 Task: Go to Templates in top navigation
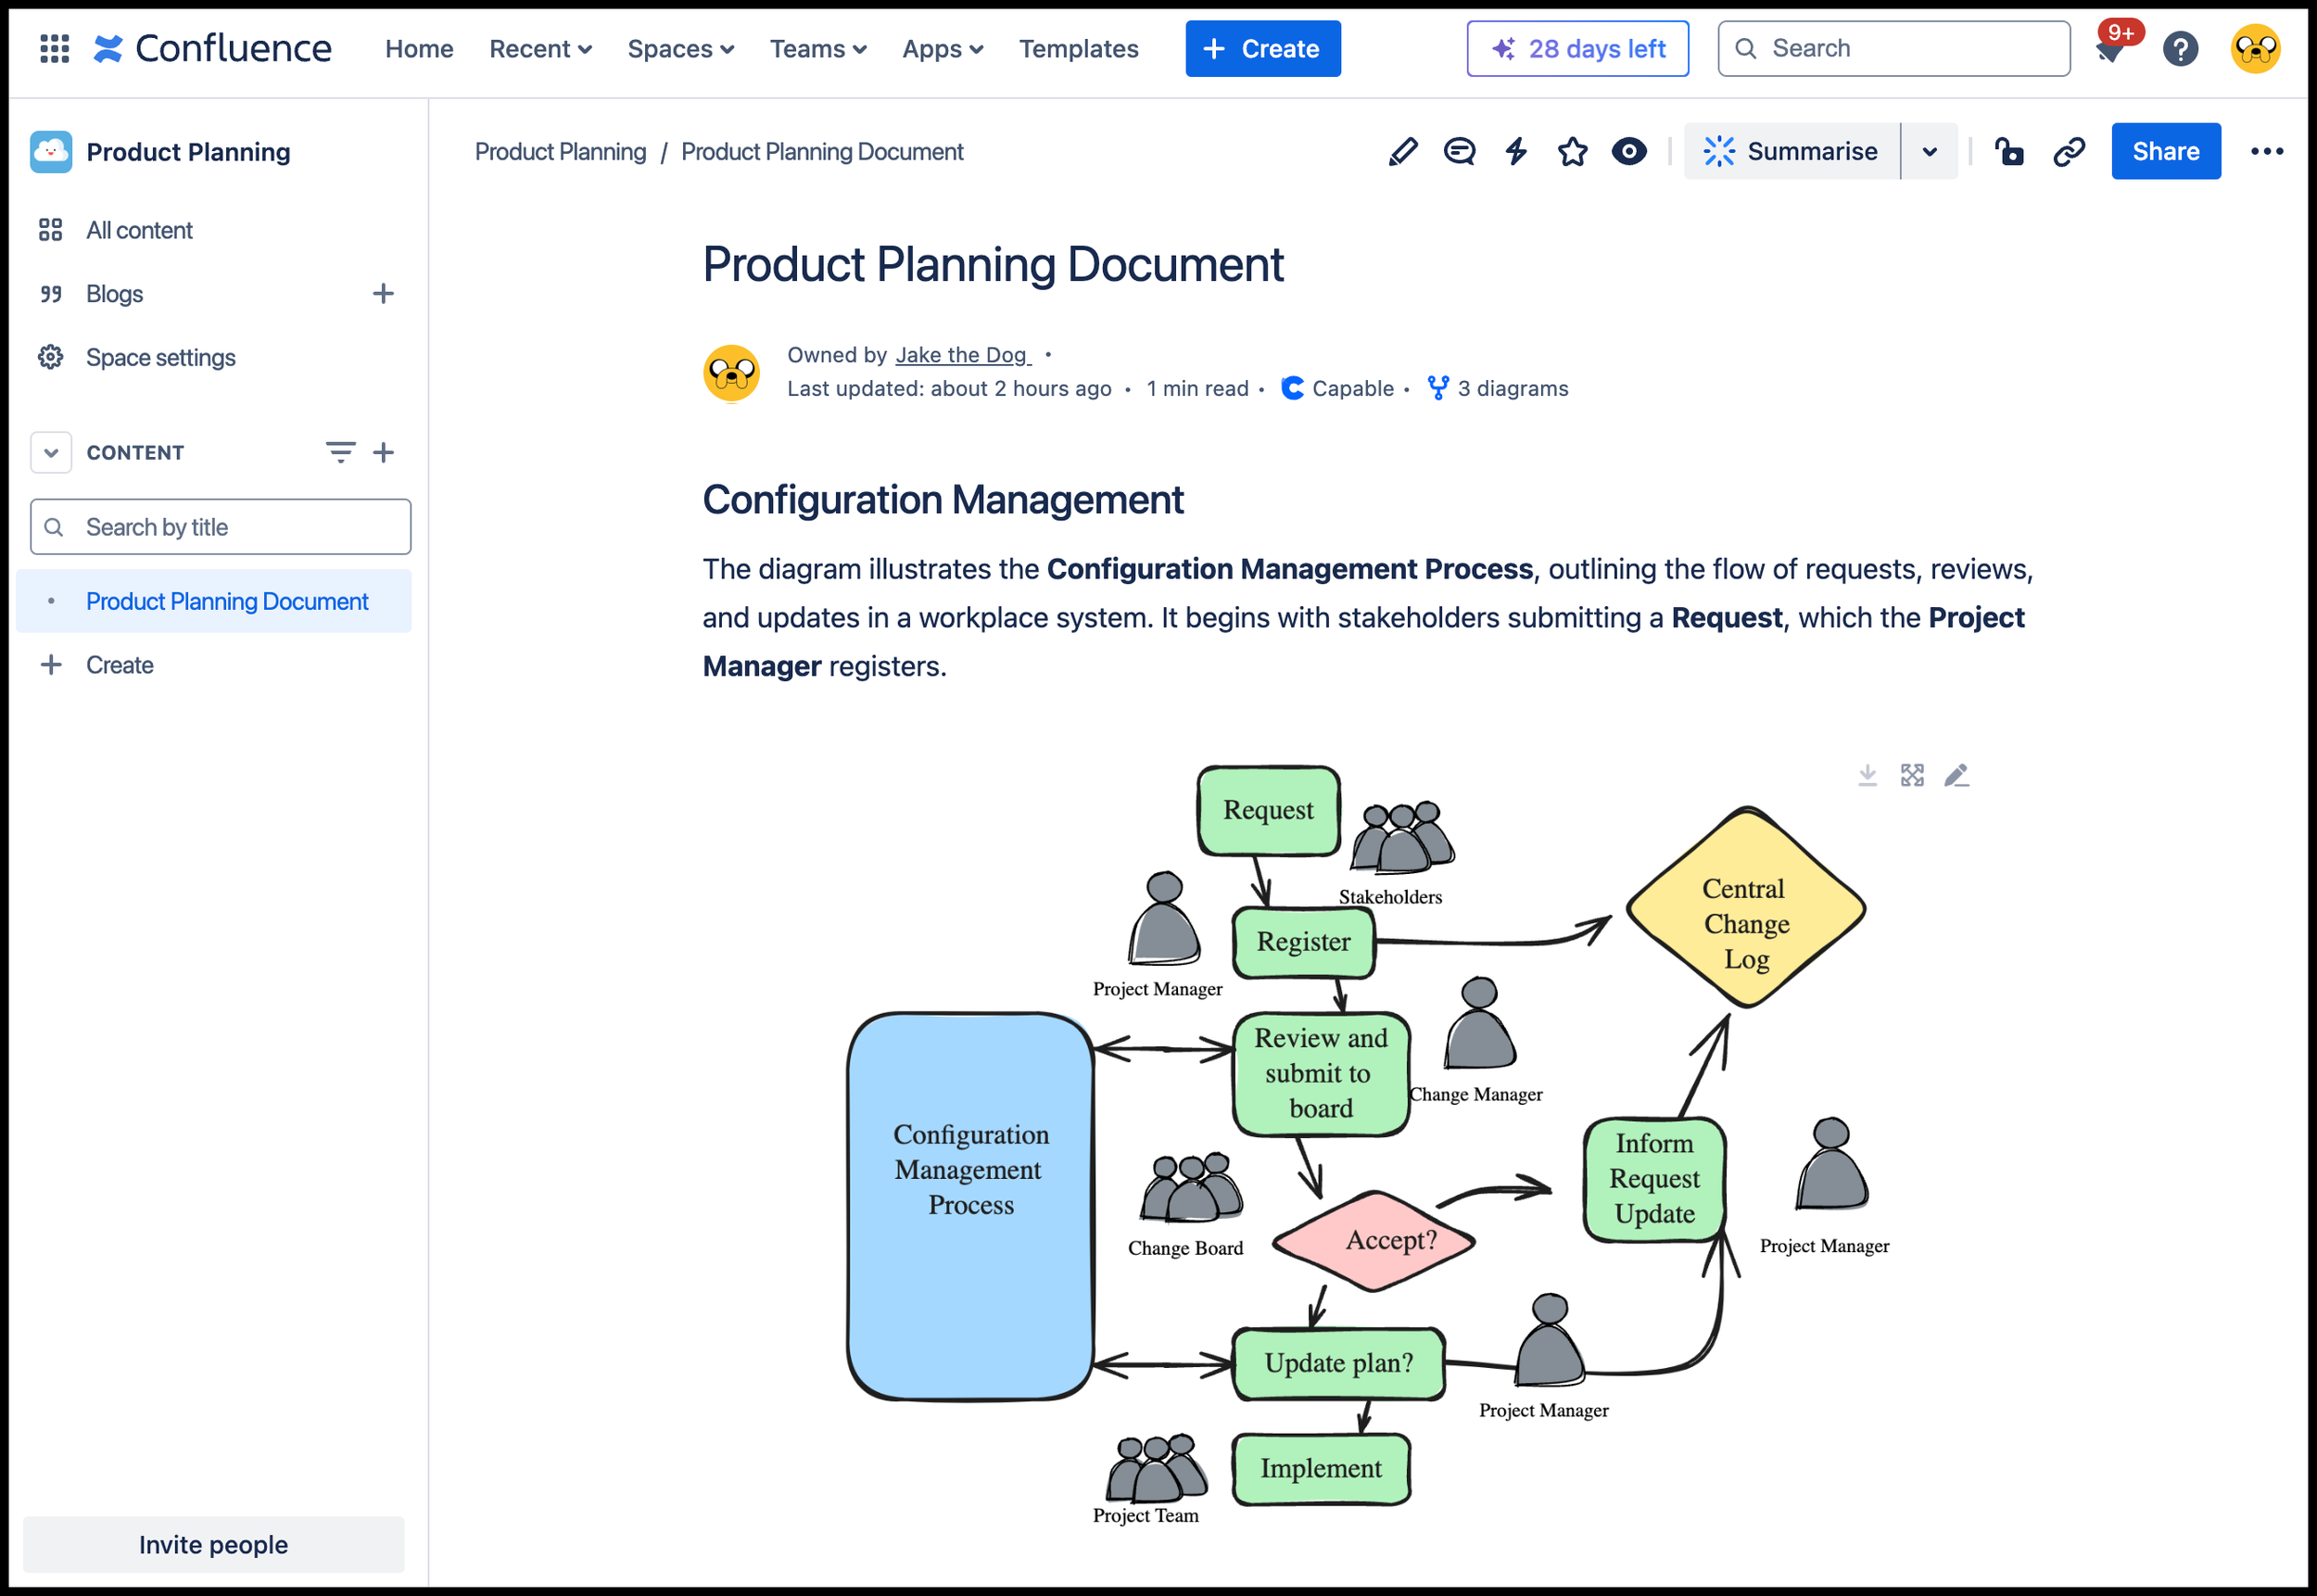click(x=1078, y=48)
